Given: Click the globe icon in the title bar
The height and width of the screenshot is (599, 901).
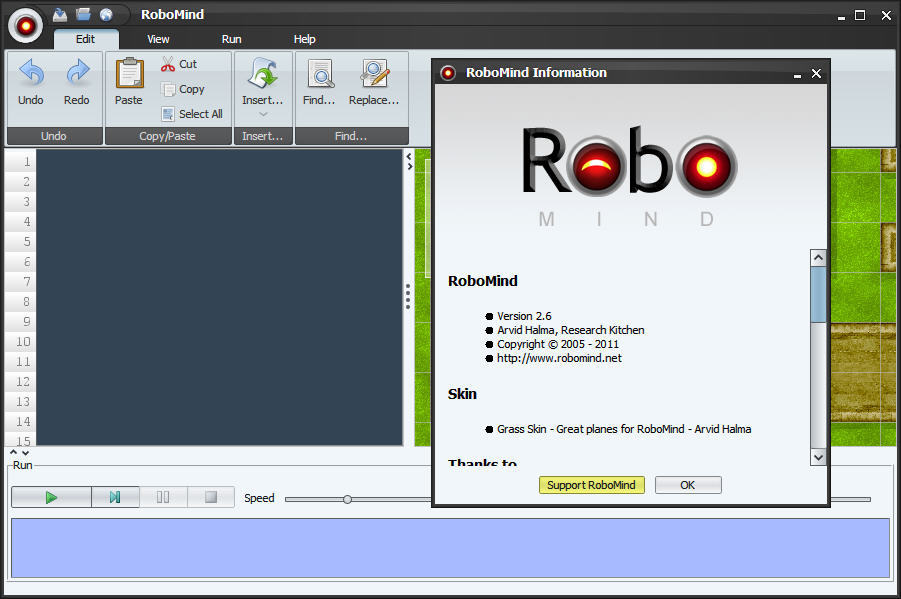Looking at the screenshot, I should click(106, 15).
